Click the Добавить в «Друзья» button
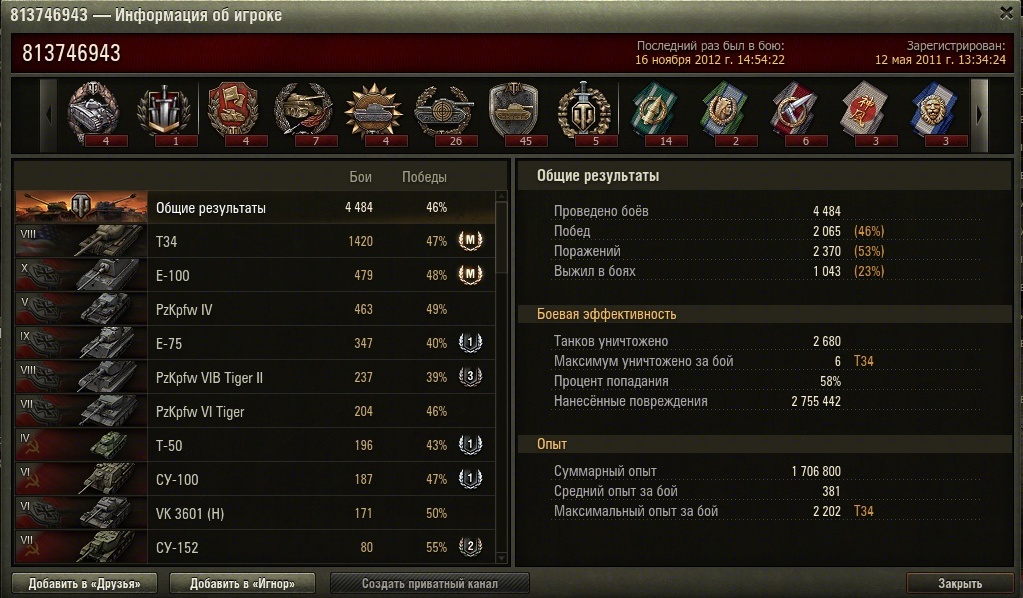Screen dimensions: 1023x598 (84, 584)
